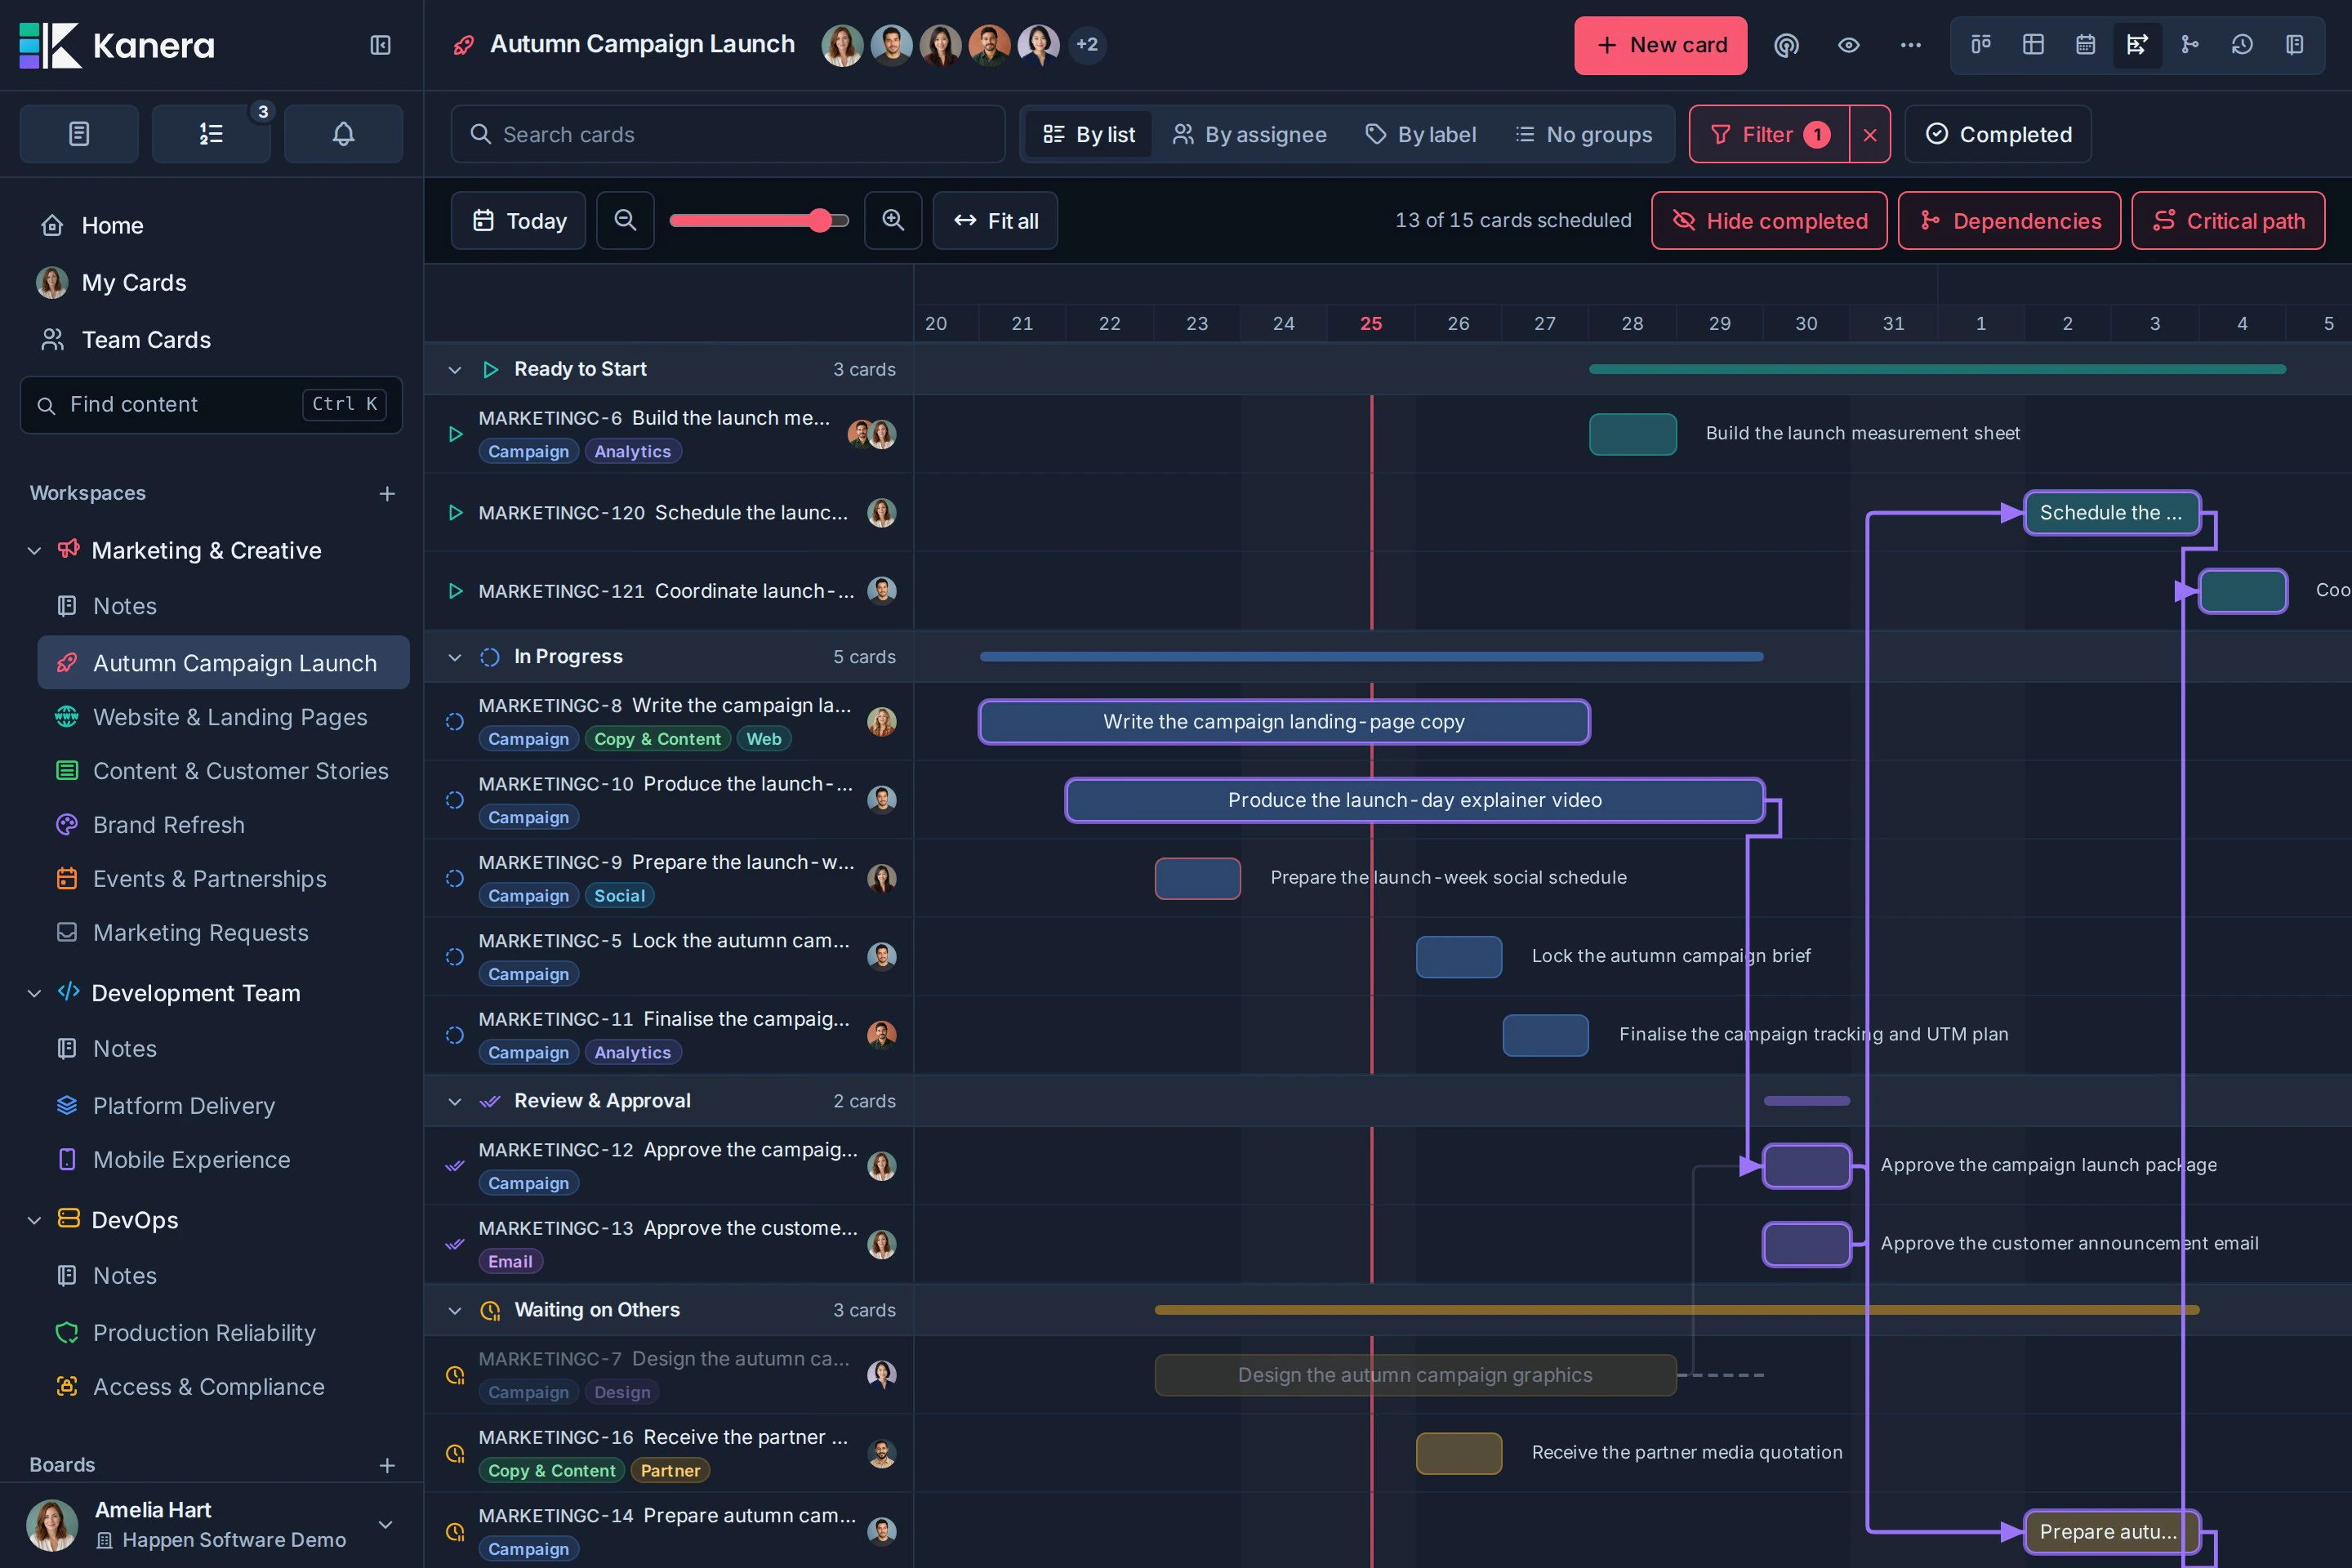This screenshot has width=2352, height=1568.
Task: Collapse the Ready to Start group
Action: click(x=455, y=370)
